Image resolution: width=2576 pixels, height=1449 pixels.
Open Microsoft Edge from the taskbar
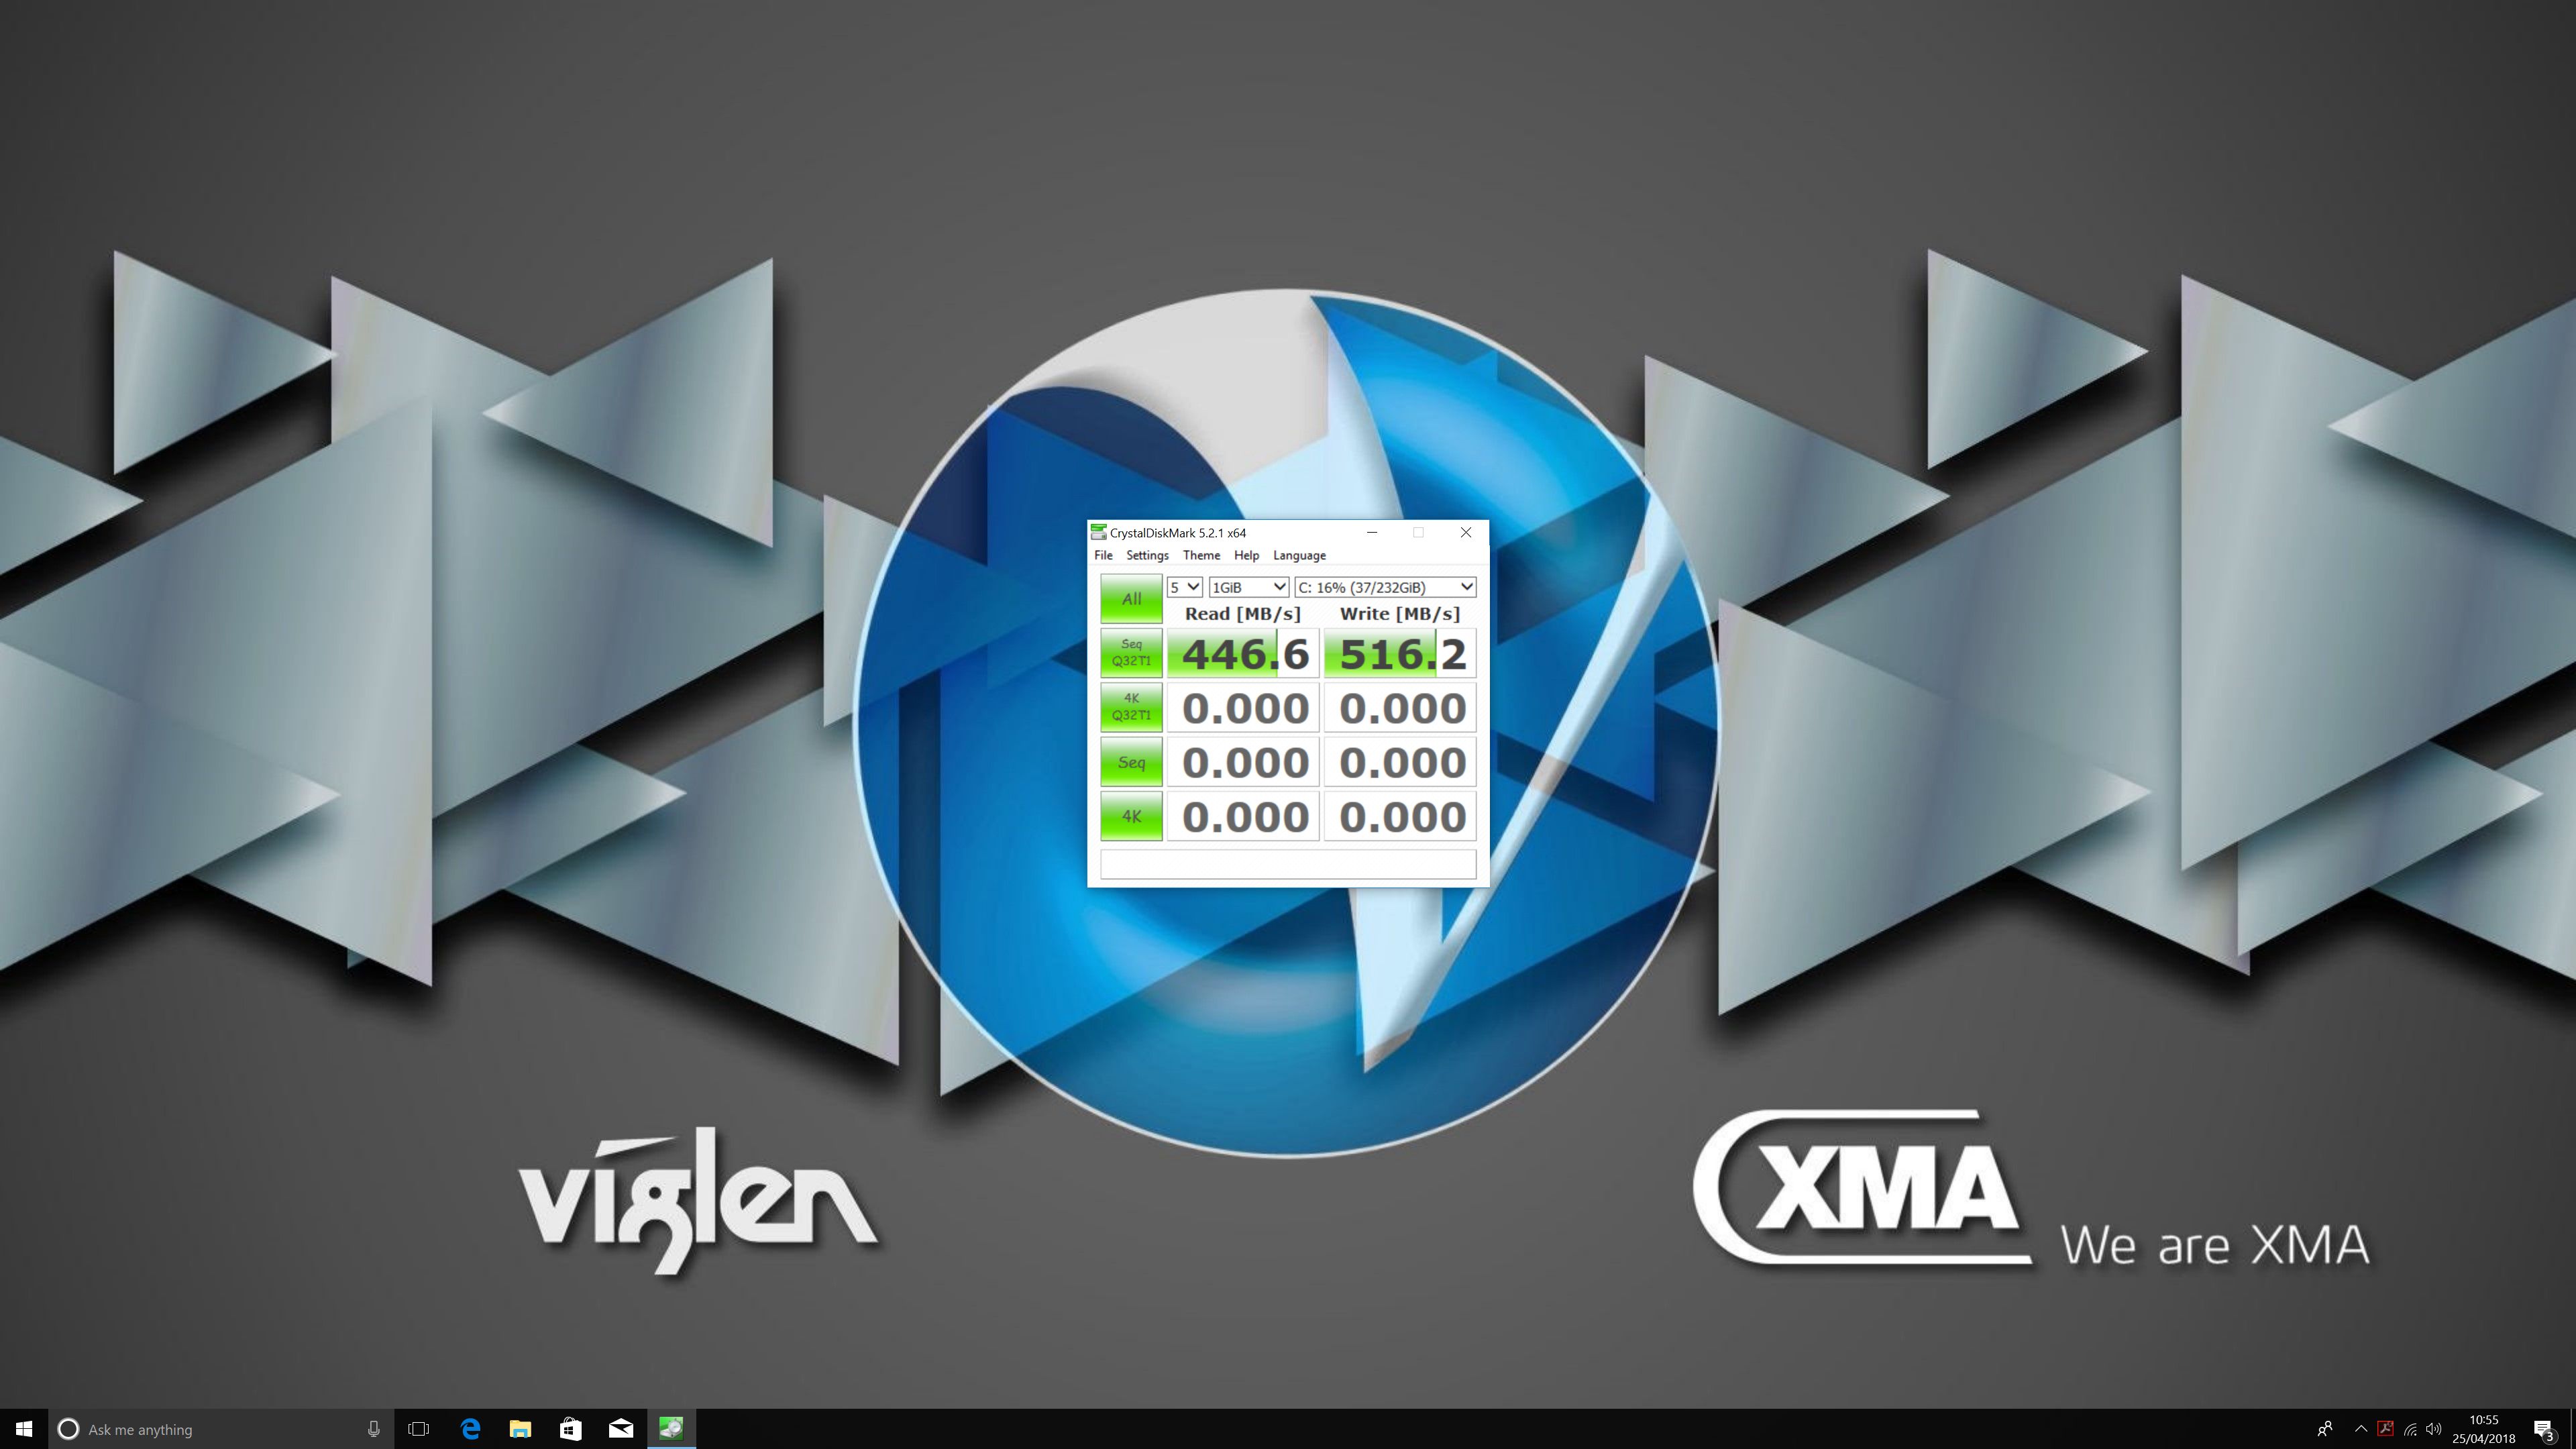coord(470,1429)
